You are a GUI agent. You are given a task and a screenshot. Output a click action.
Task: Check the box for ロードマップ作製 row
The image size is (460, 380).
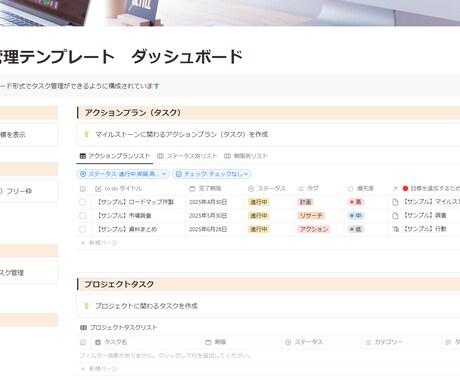[83, 202]
